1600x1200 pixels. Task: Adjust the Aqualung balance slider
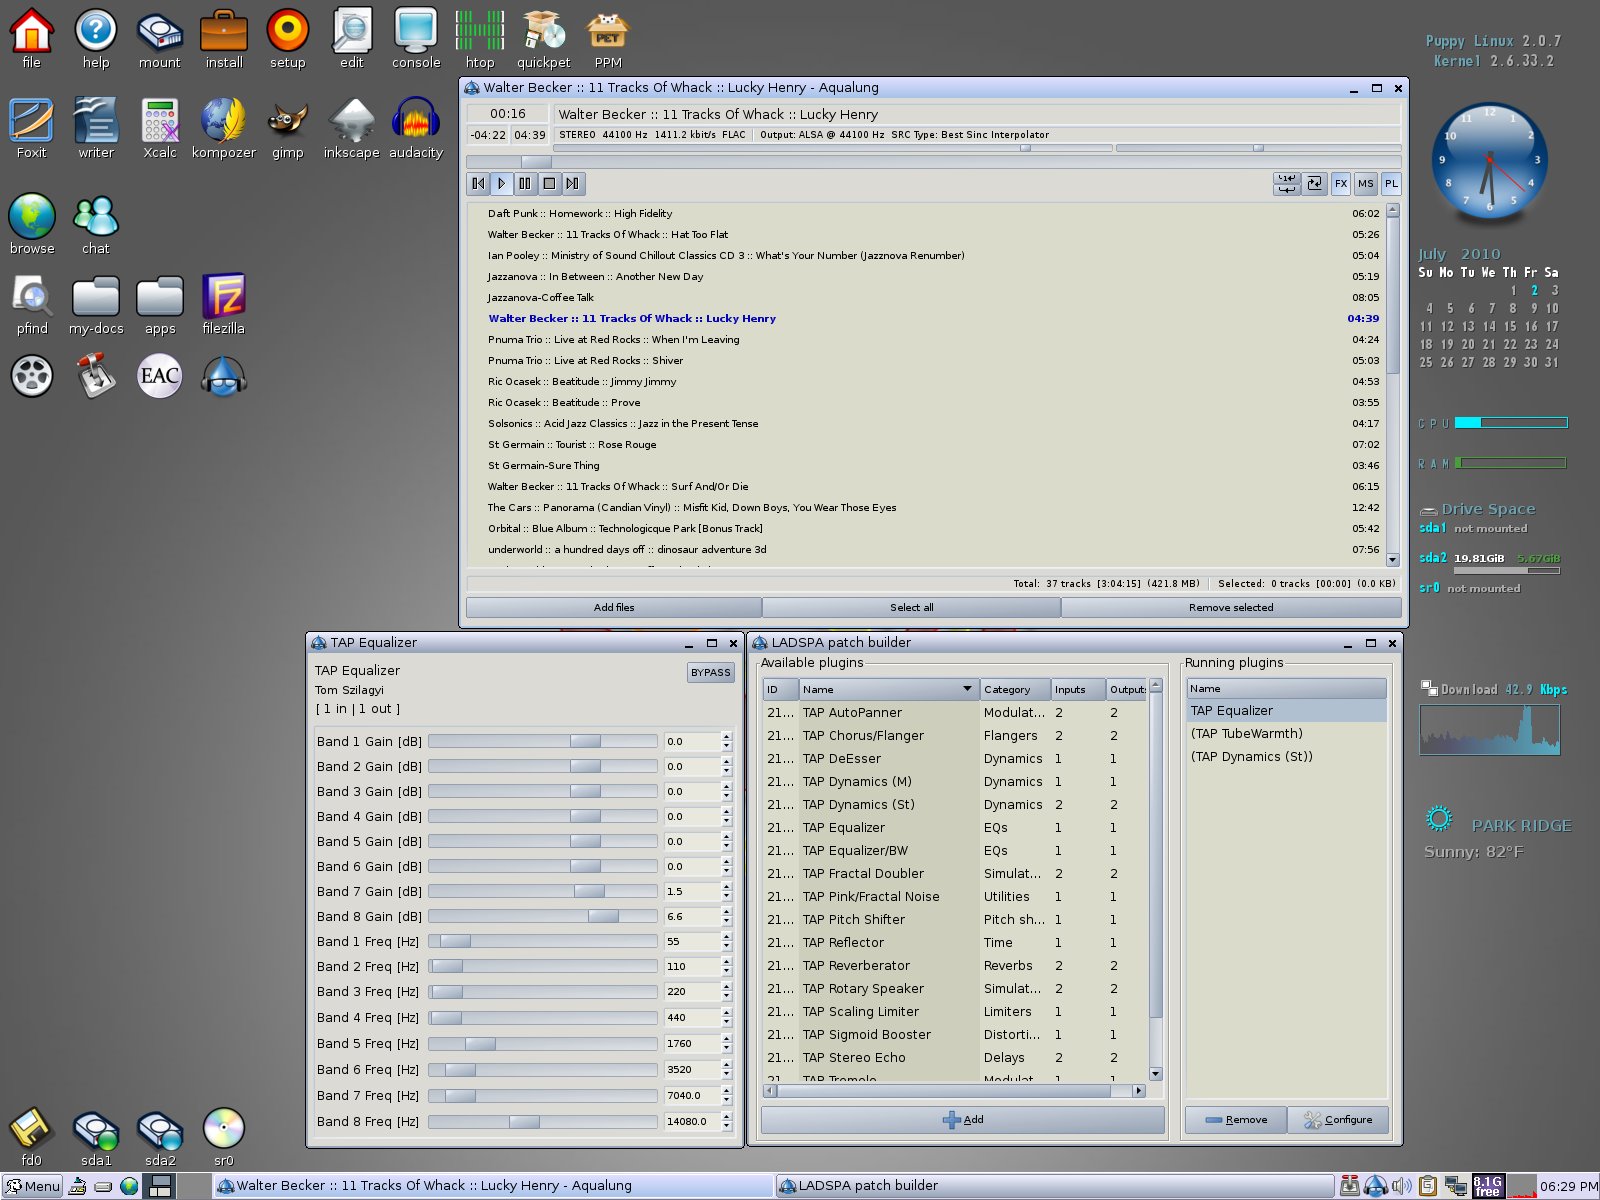[x=1258, y=148]
